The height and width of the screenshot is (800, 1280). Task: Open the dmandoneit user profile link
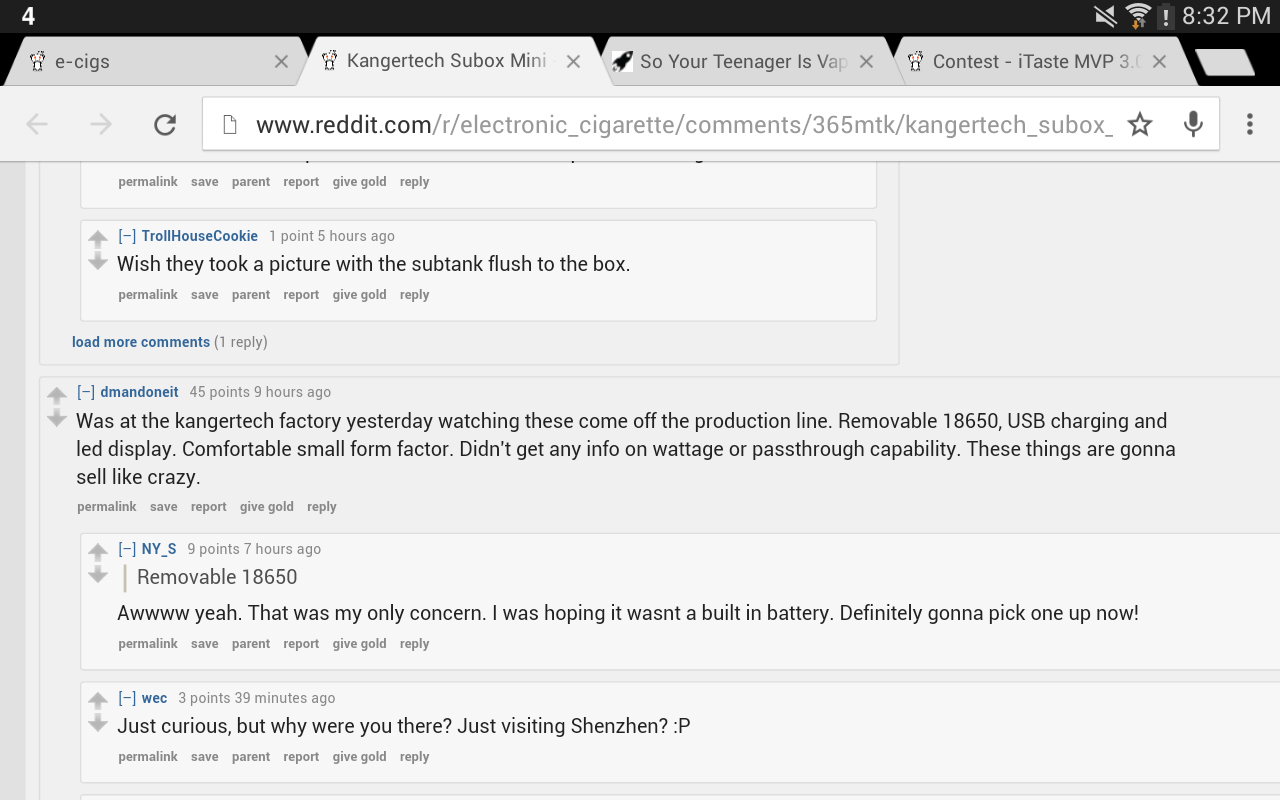pos(139,392)
